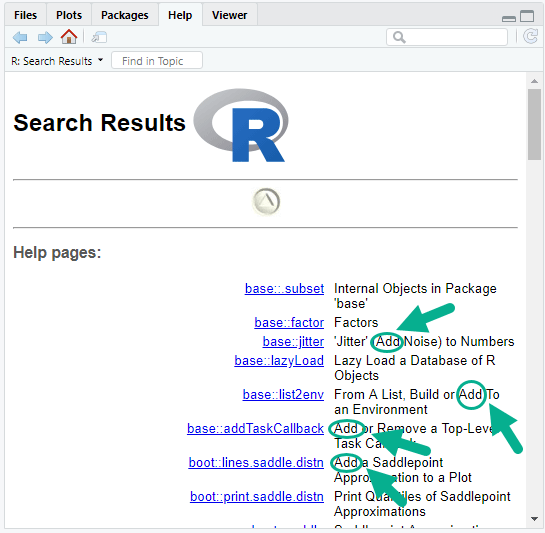This screenshot has width=545, height=533.
Task: Open the base::jitter help link
Action: 293,341
